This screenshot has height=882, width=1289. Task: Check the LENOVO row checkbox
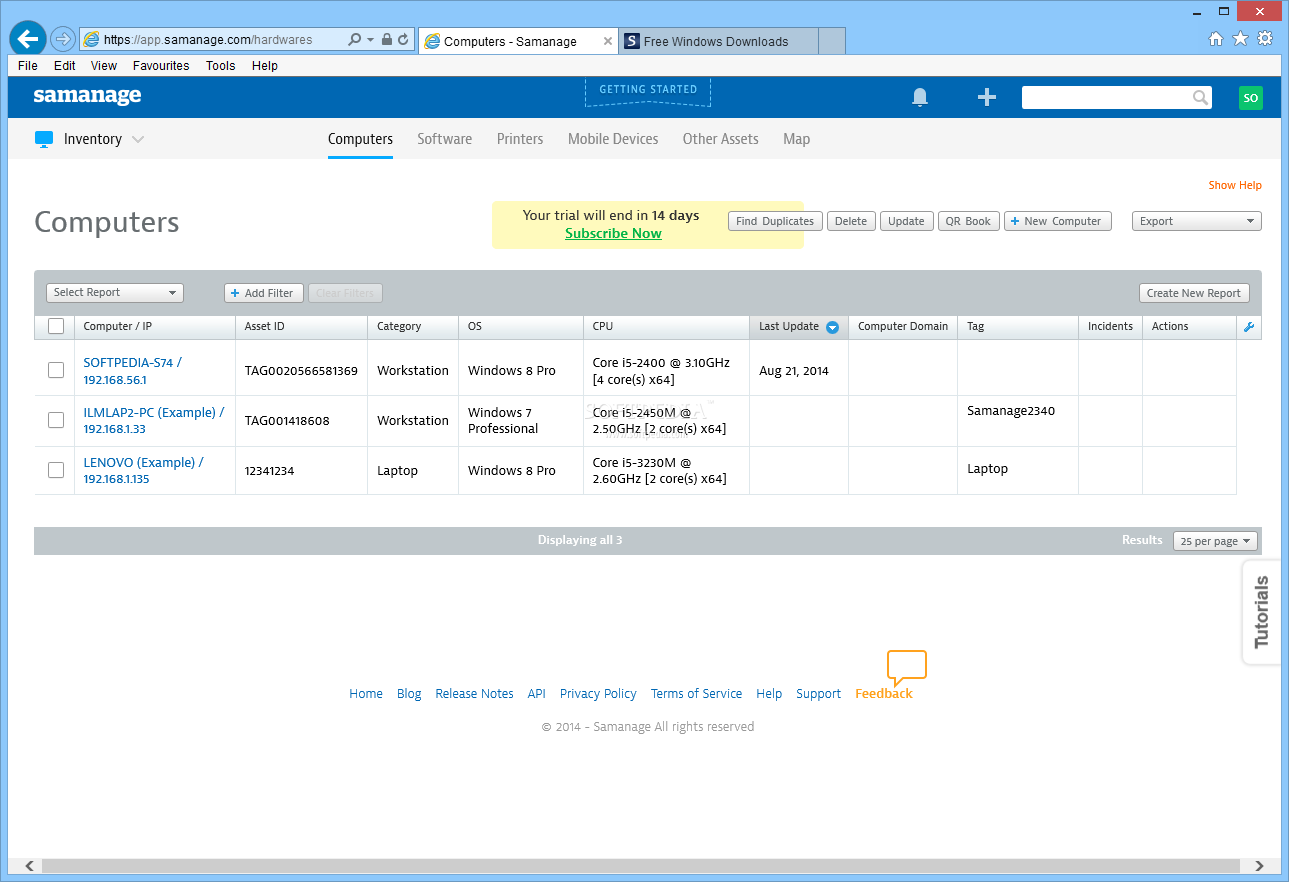click(x=56, y=470)
